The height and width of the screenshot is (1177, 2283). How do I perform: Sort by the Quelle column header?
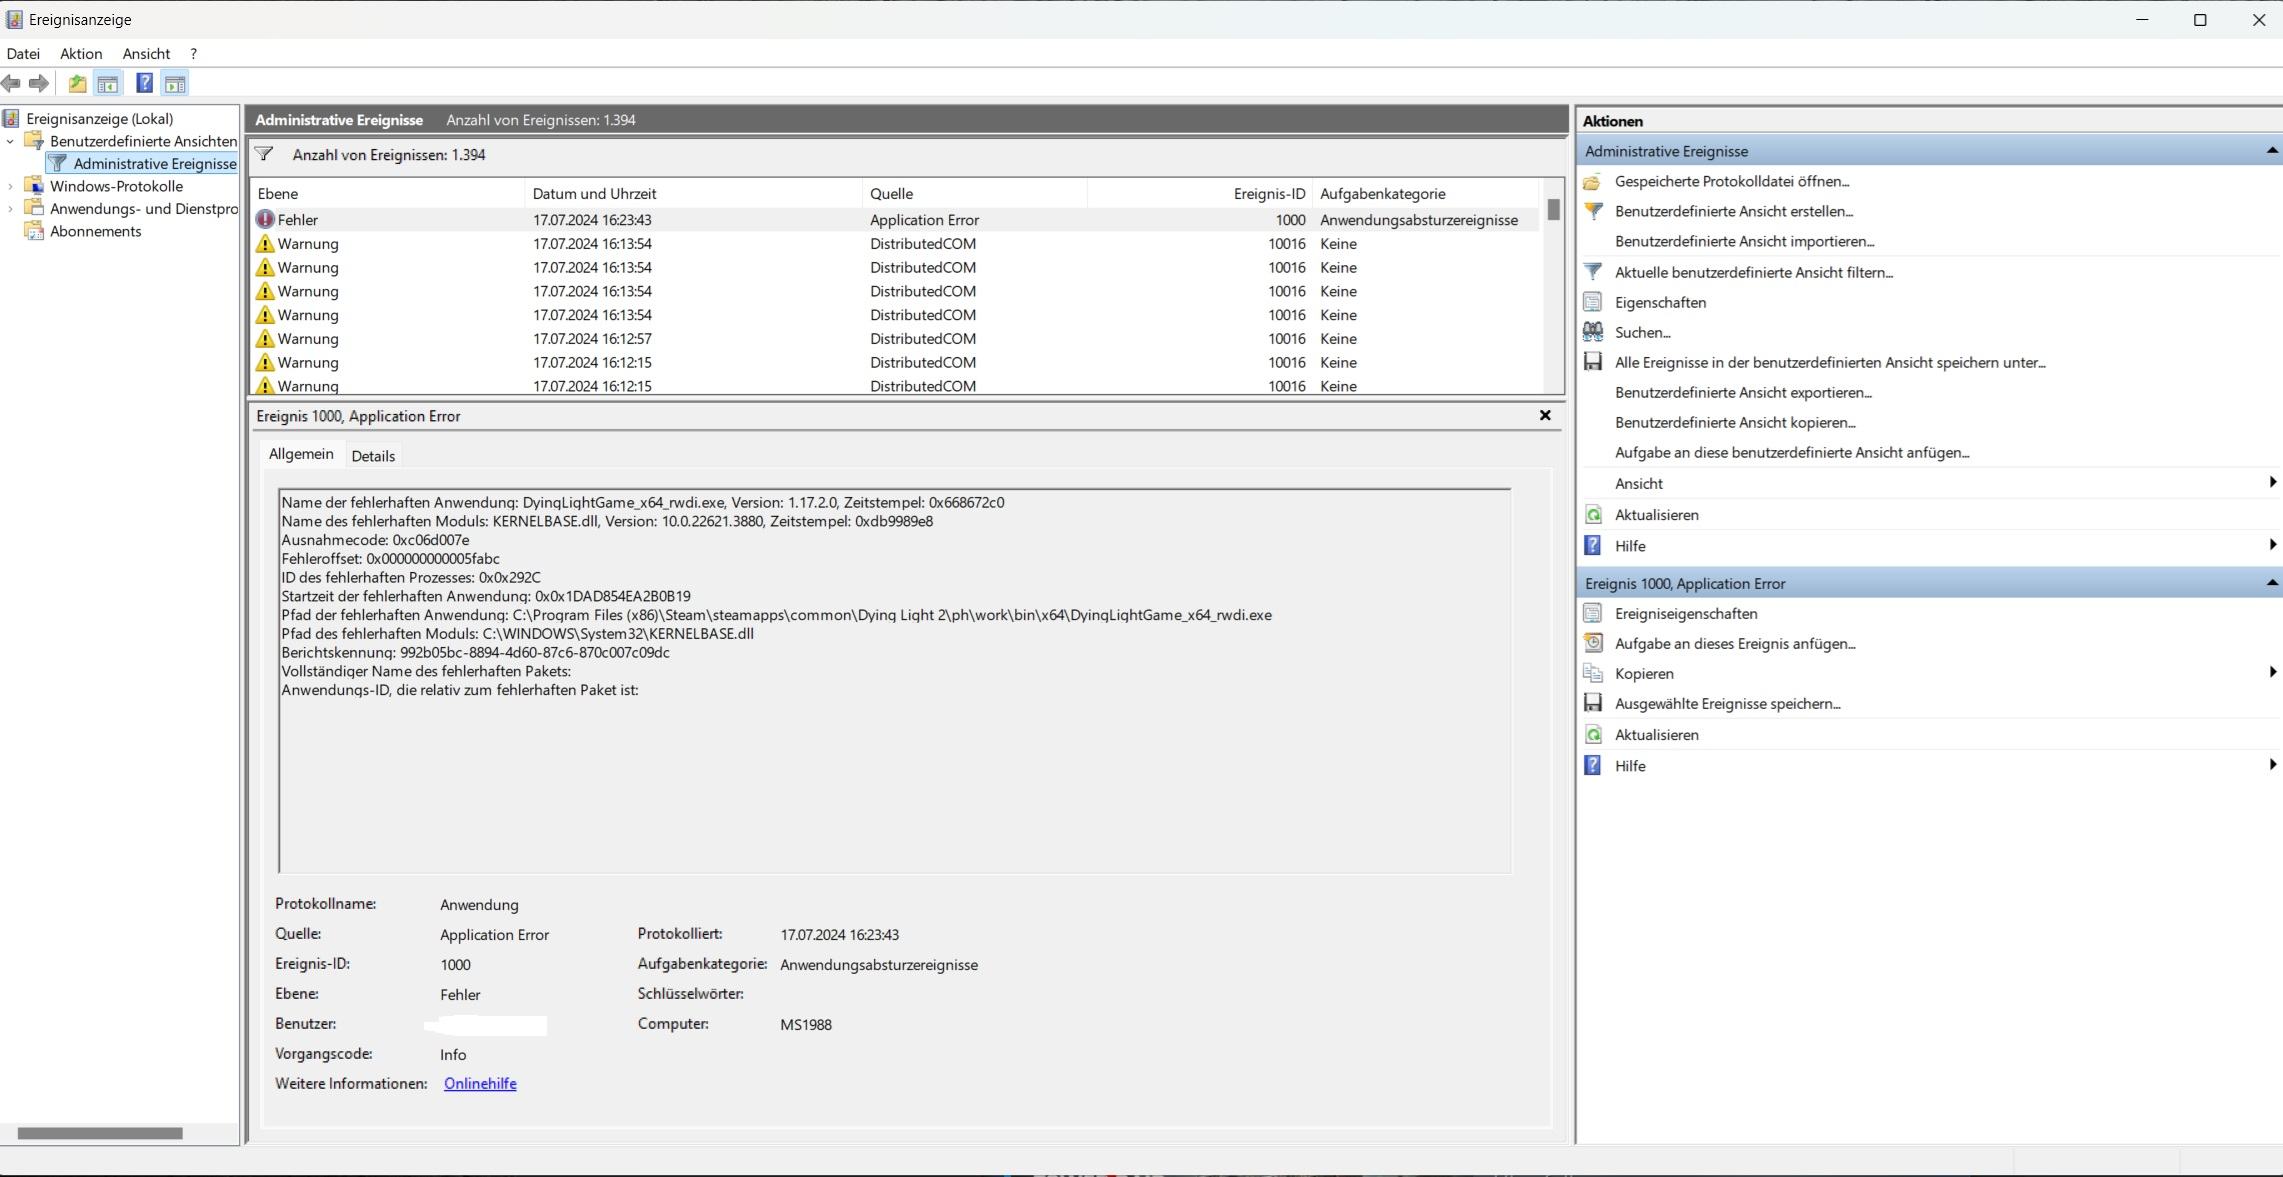[974, 194]
